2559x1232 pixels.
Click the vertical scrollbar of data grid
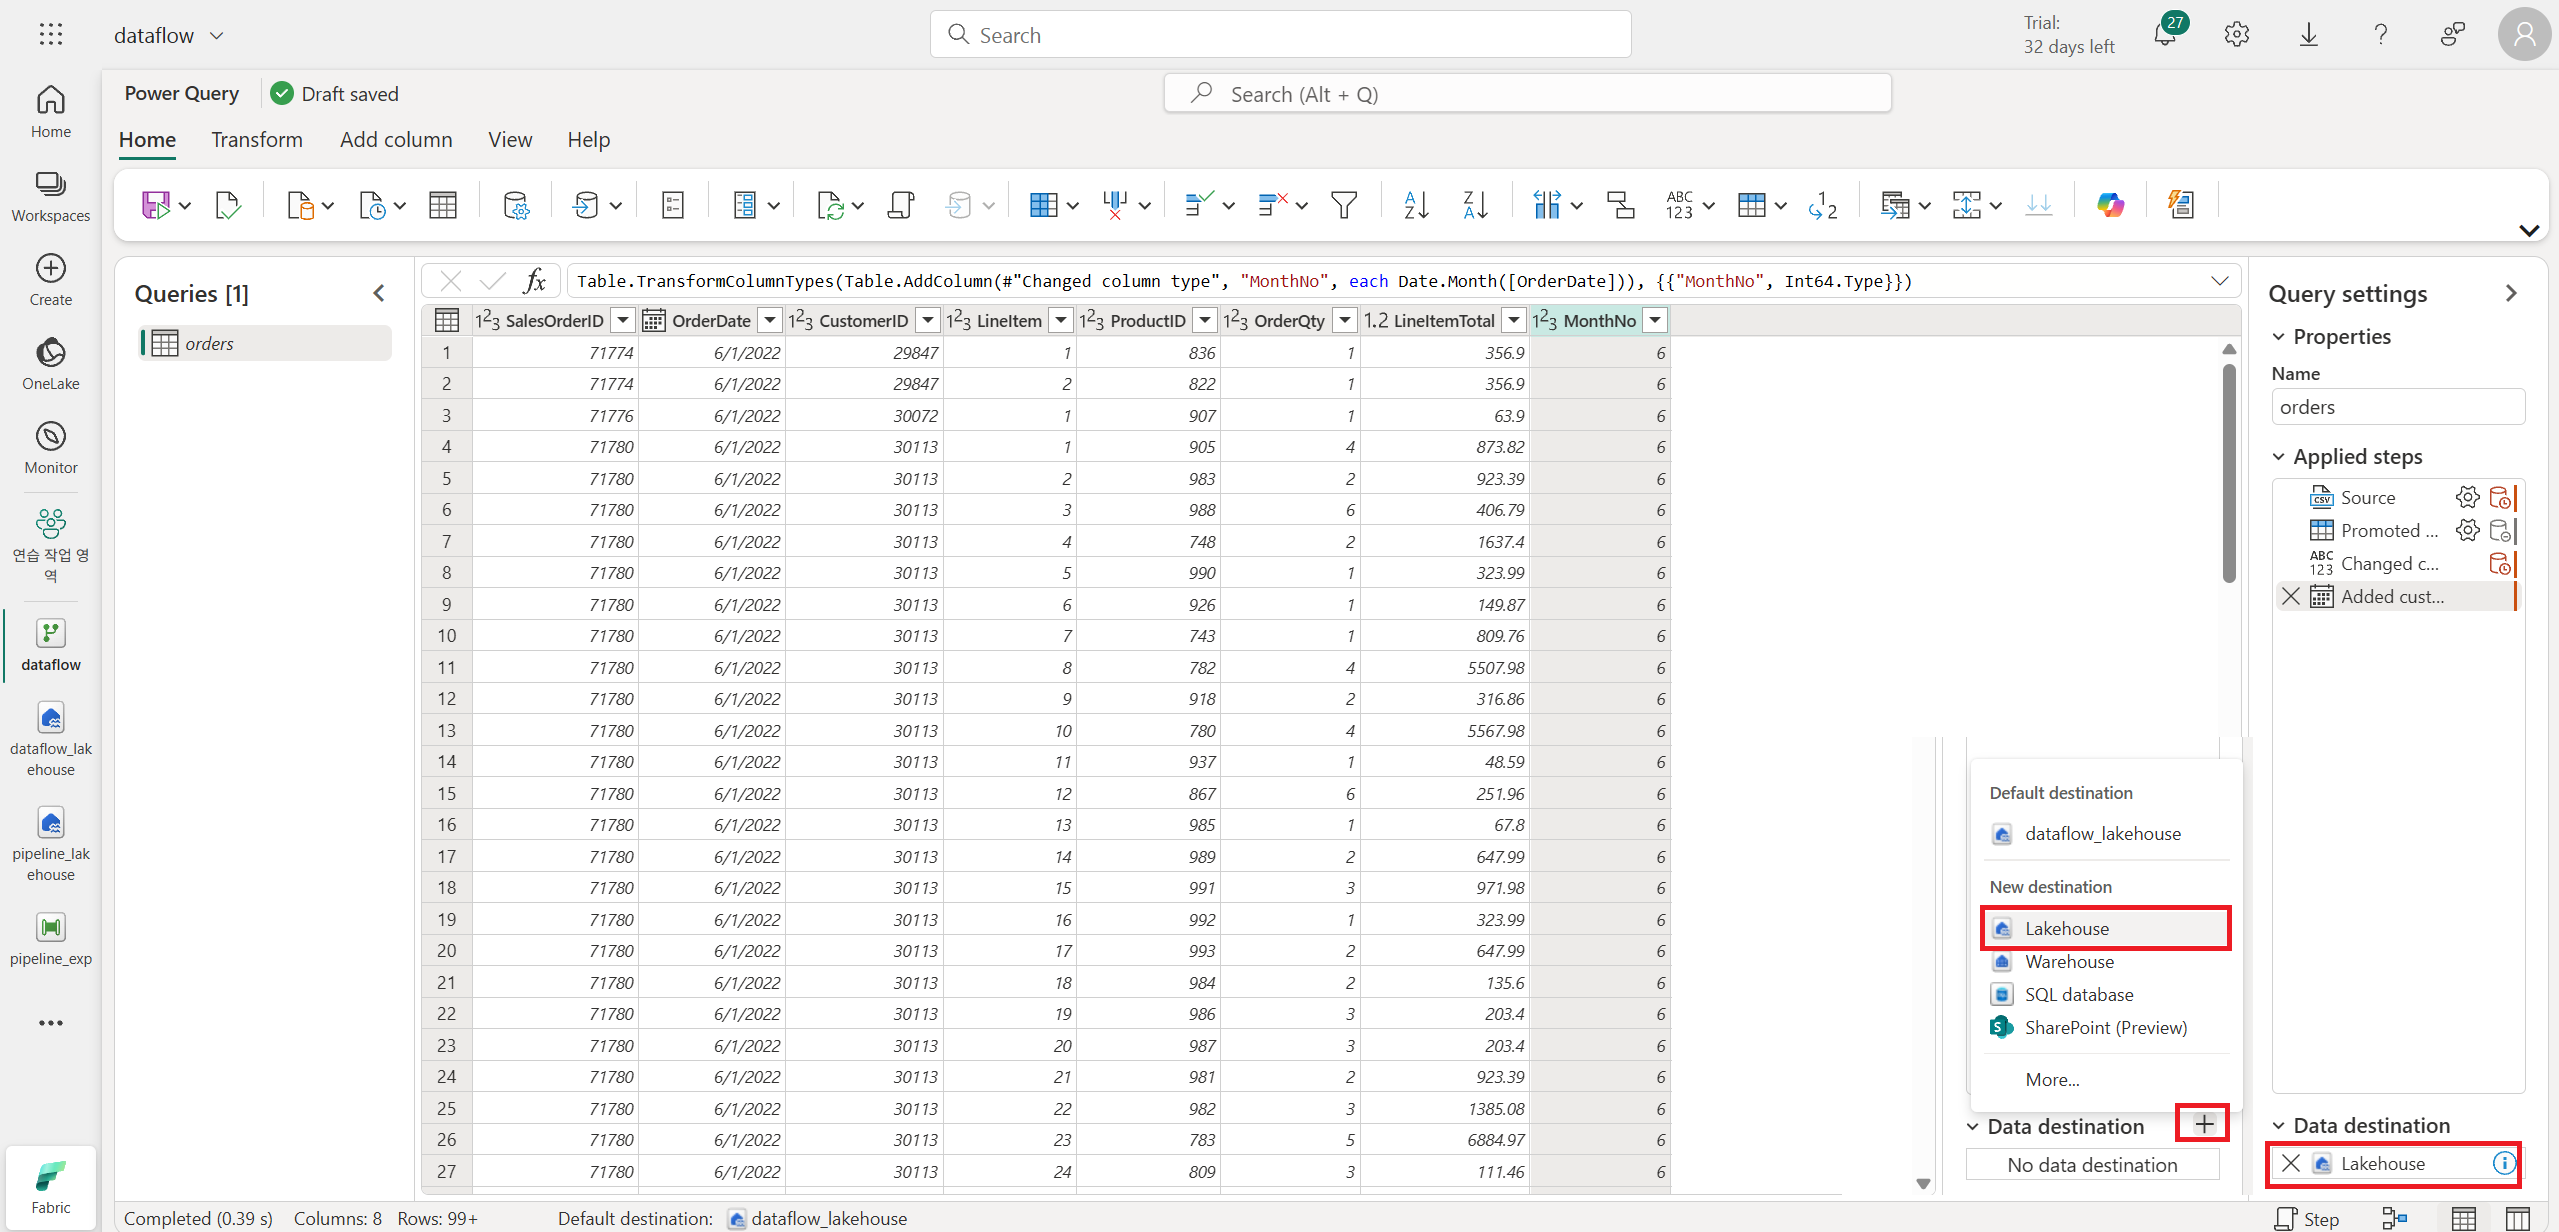(2229, 472)
